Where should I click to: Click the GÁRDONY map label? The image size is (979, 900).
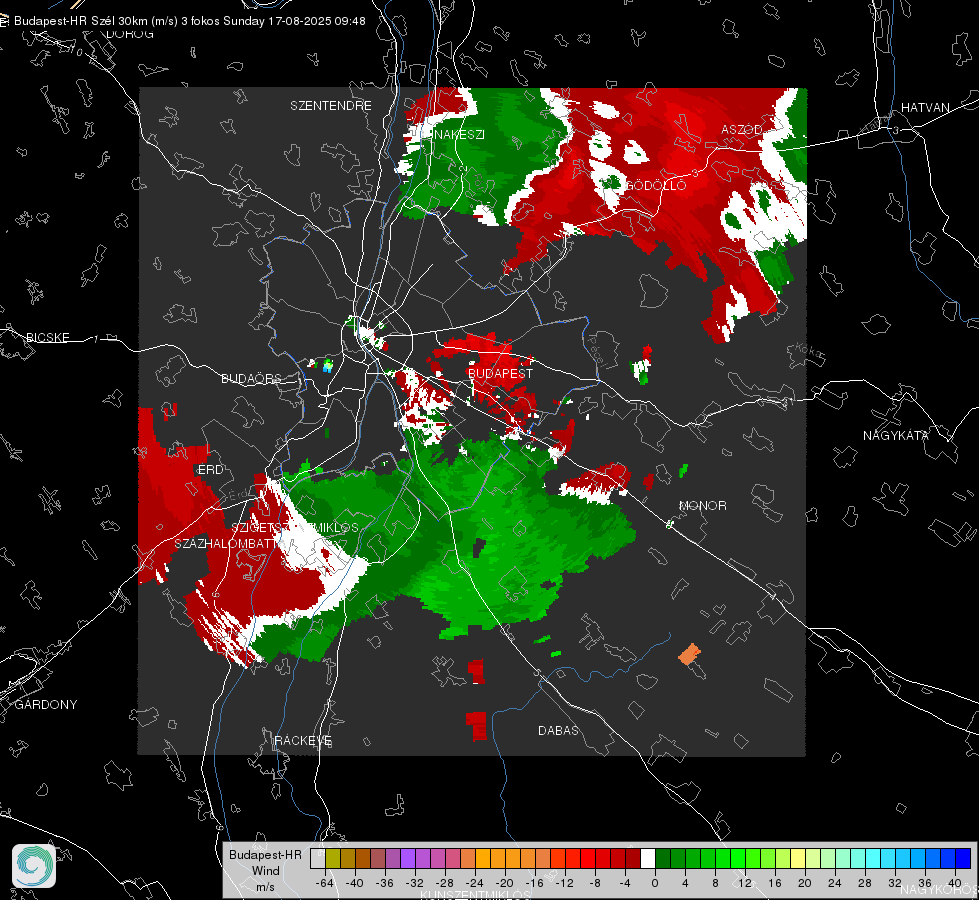(46, 705)
